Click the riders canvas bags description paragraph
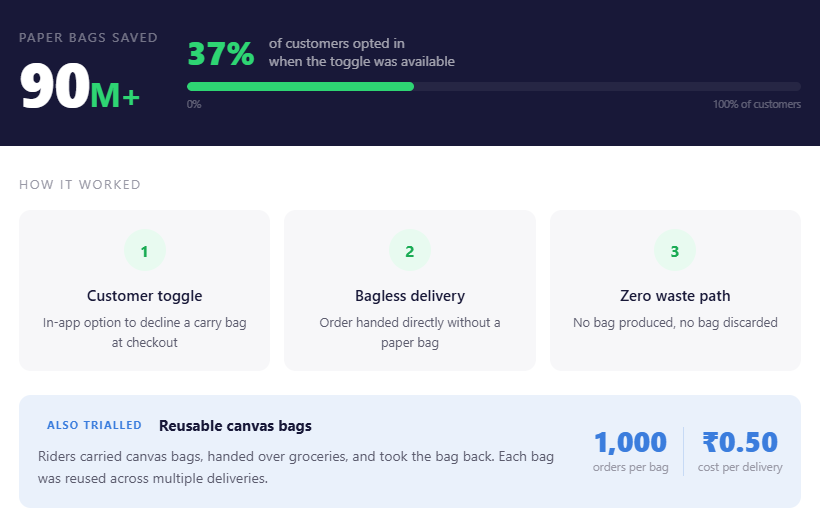The width and height of the screenshot is (820, 524). click(x=295, y=467)
